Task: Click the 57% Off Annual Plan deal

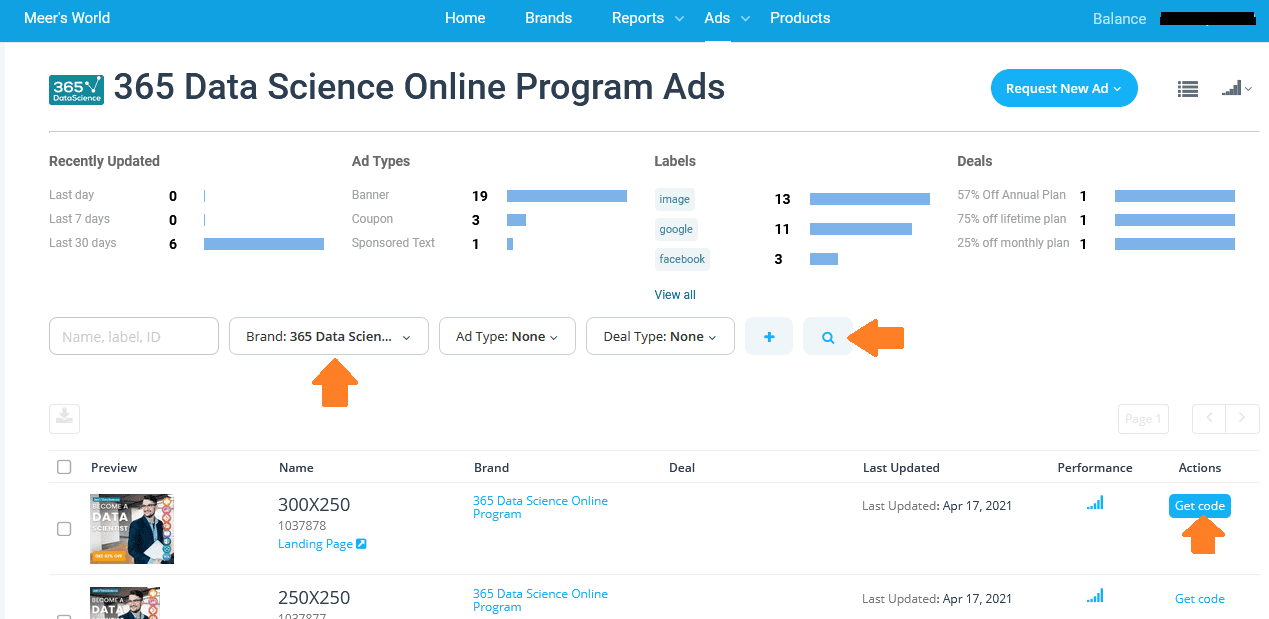Action: pyautogui.click(x=1096, y=195)
